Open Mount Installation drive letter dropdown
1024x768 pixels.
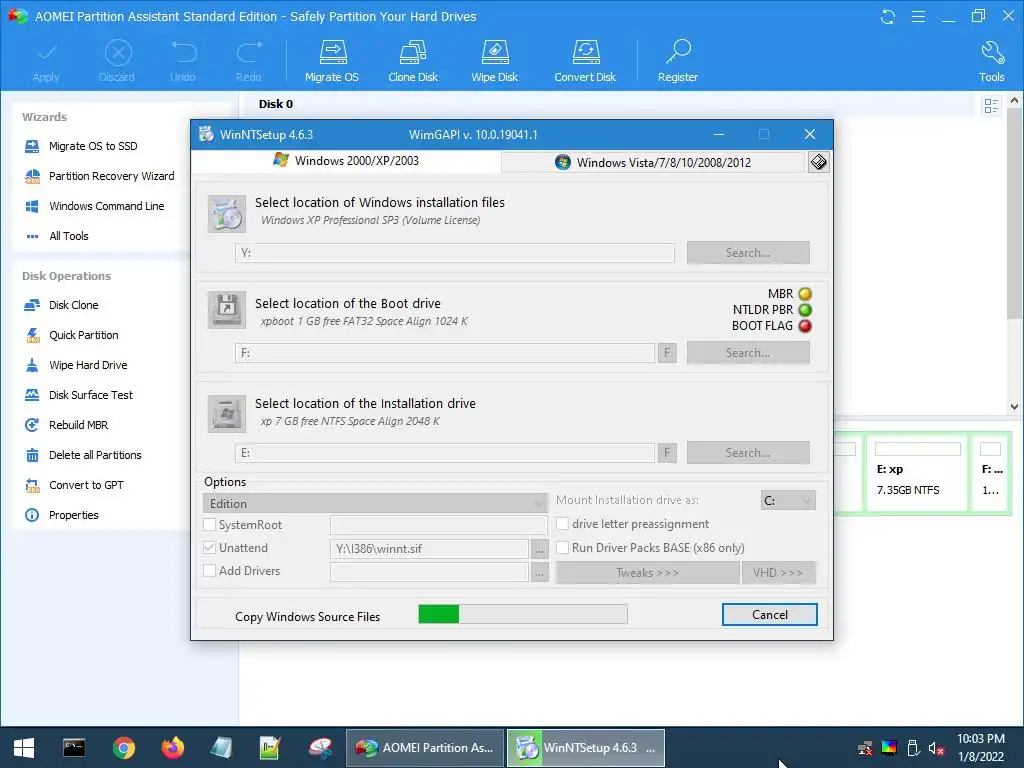(788, 501)
